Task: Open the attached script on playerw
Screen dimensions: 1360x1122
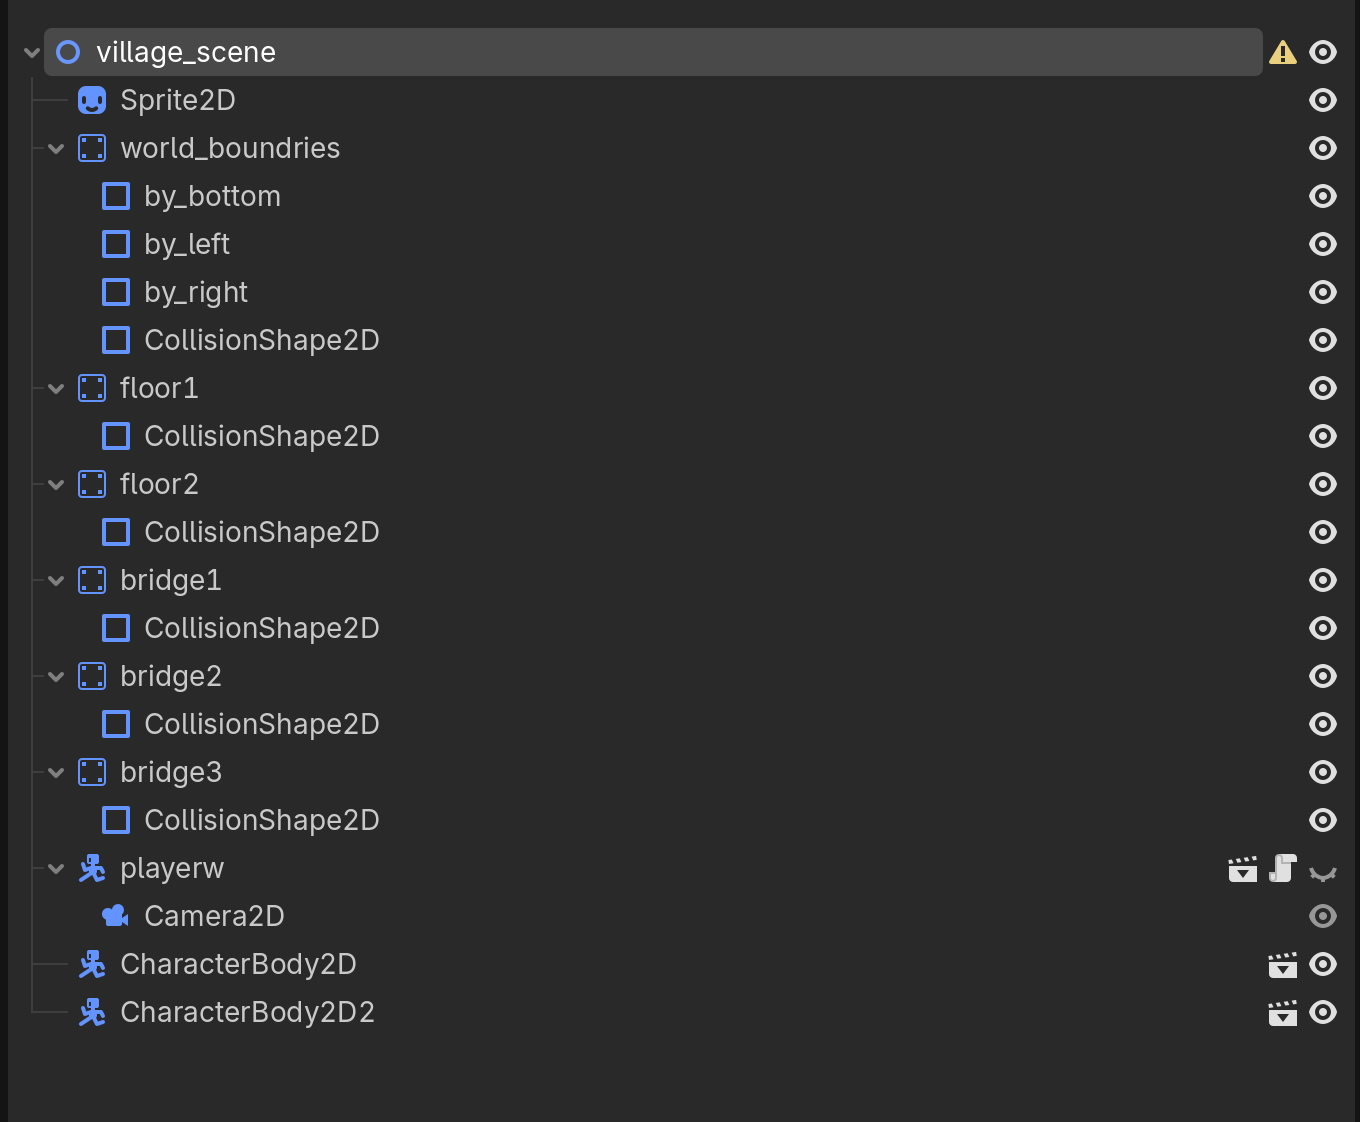Action: click(x=1282, y=869)
